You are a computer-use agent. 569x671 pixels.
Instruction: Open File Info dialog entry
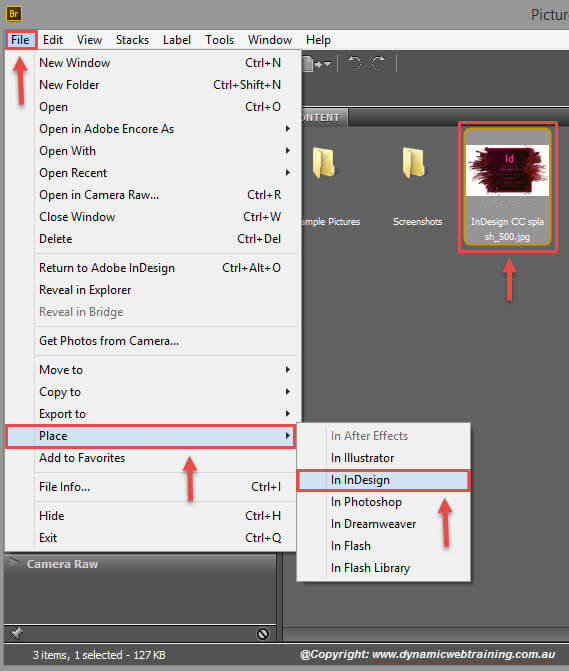[x=151, y=487]
